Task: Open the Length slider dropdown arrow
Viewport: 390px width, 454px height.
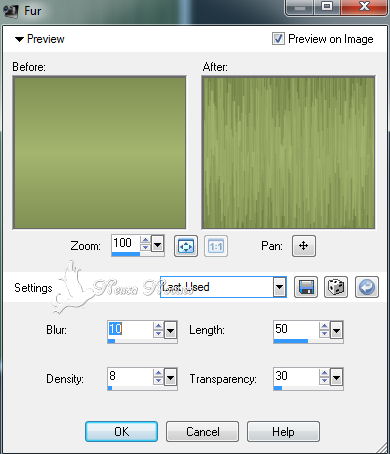Action: (336, 330)
